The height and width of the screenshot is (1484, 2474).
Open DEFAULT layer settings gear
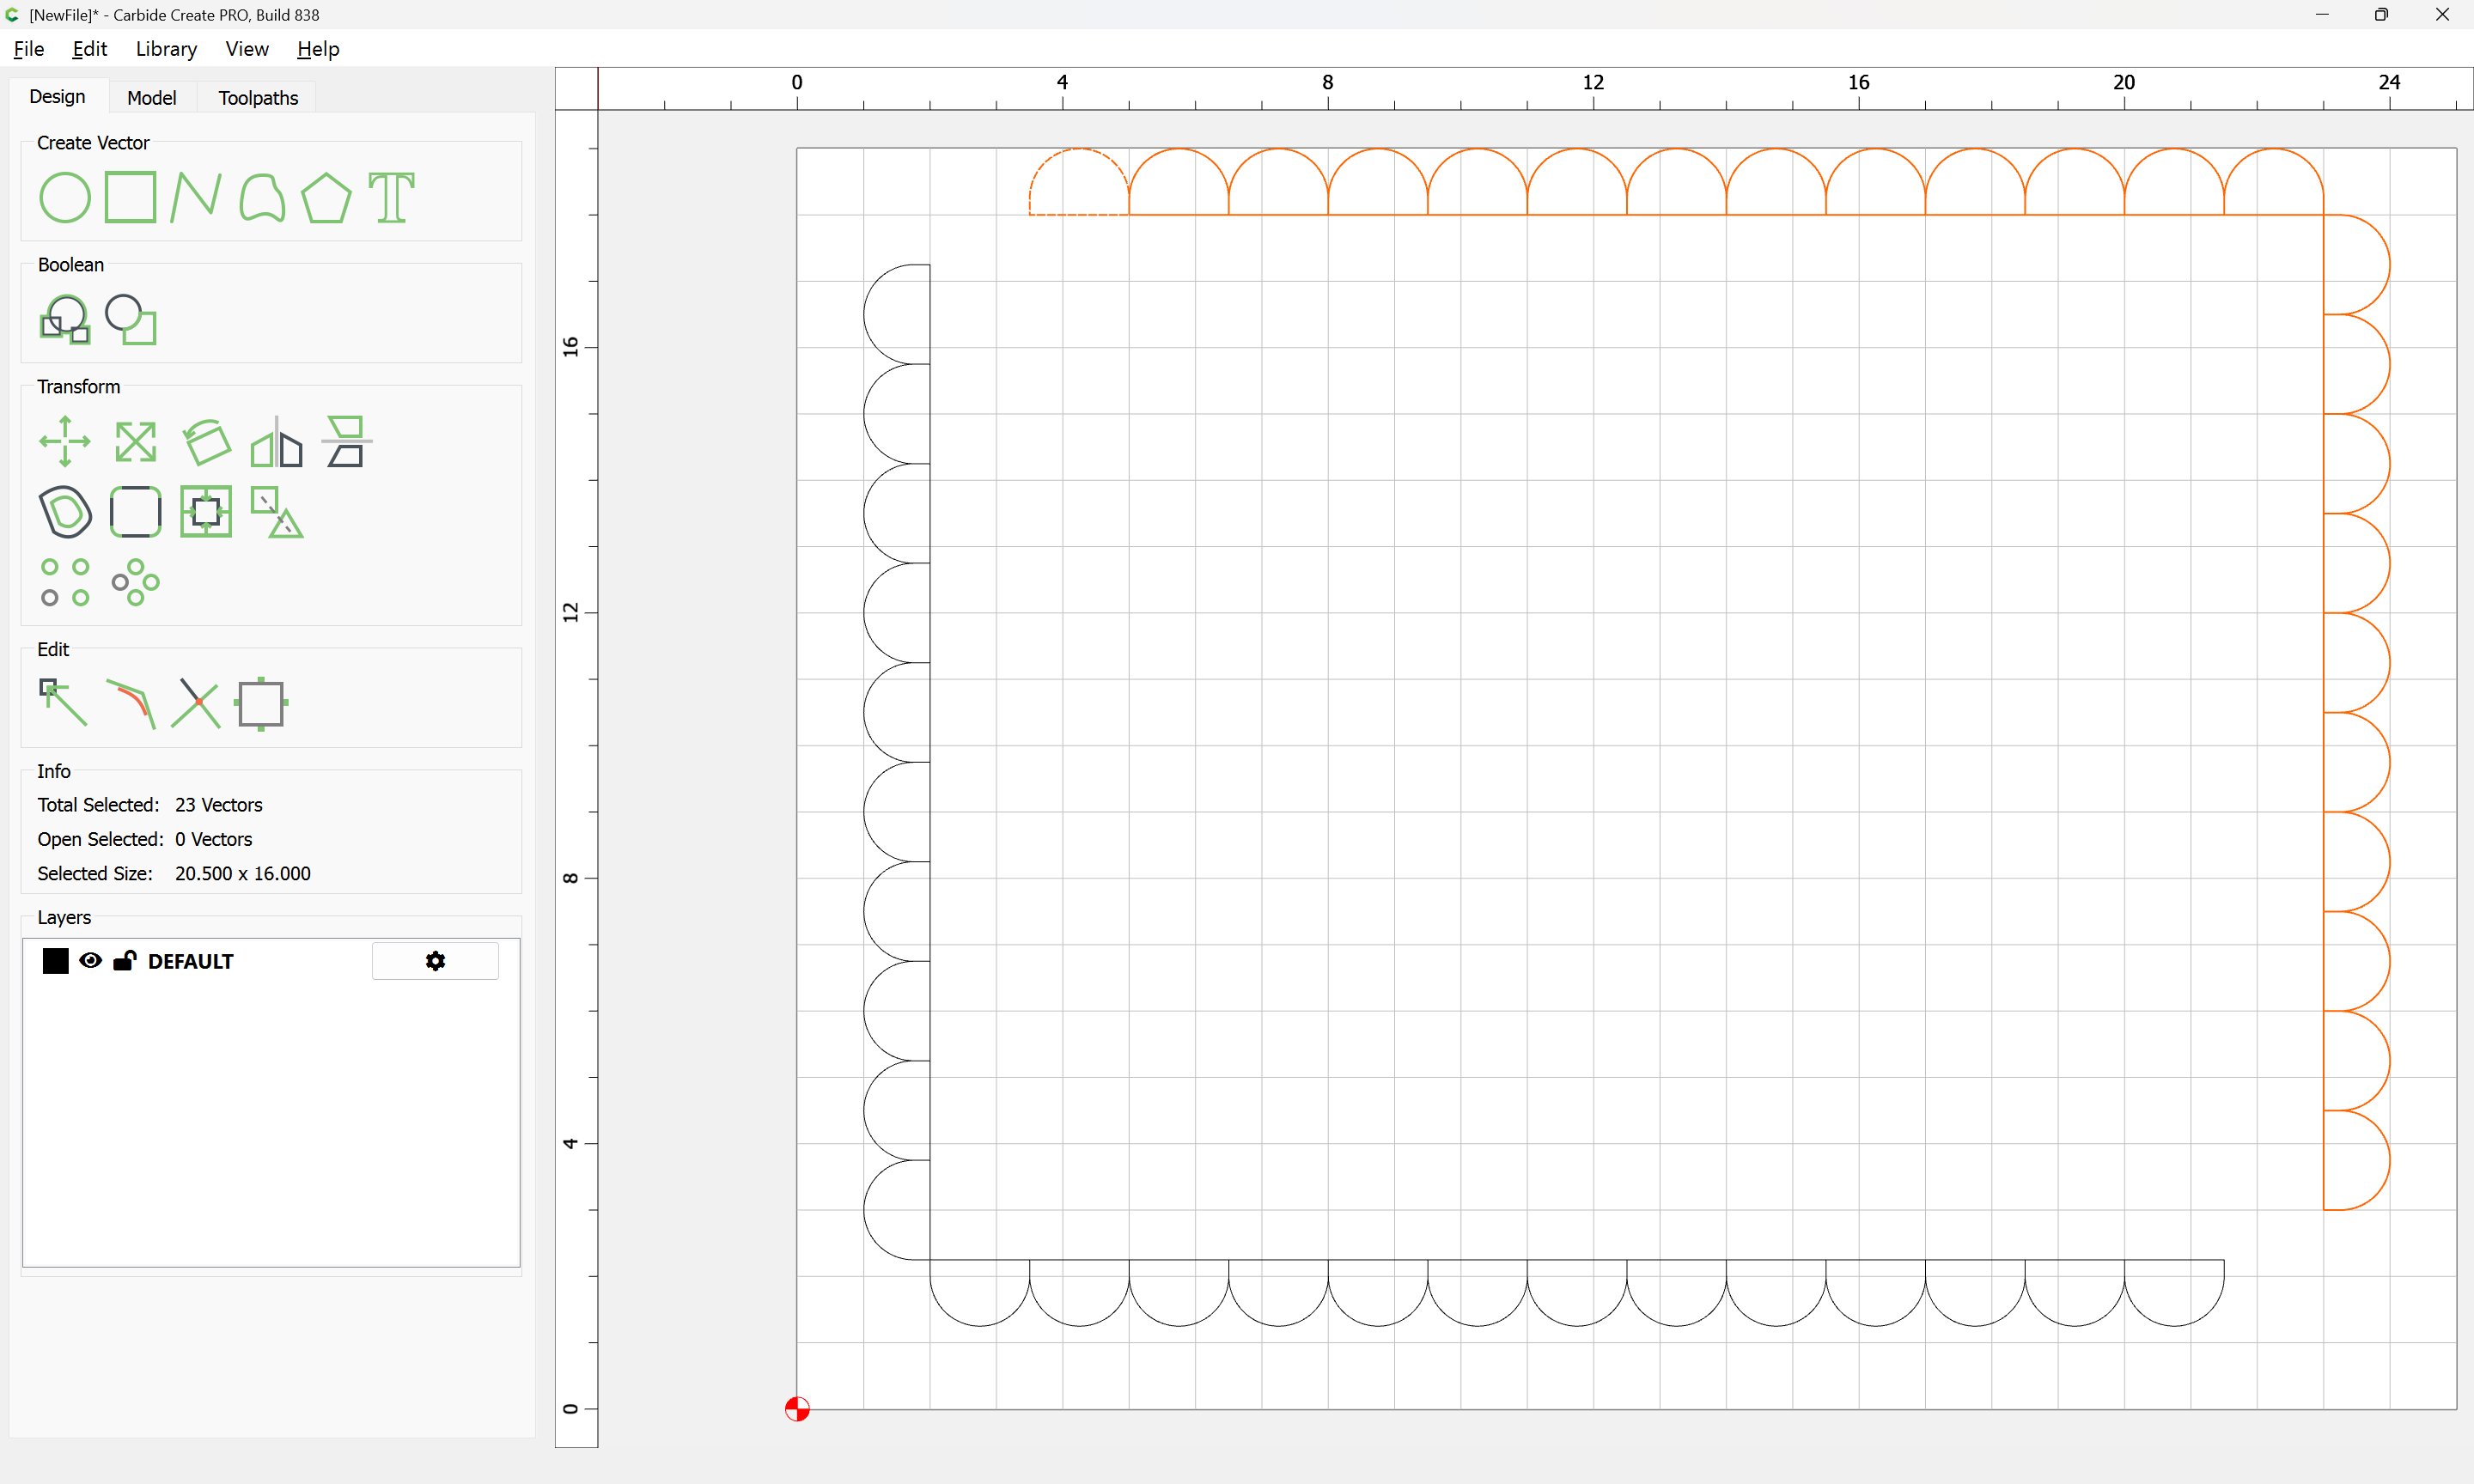click(x=435, y=961)
